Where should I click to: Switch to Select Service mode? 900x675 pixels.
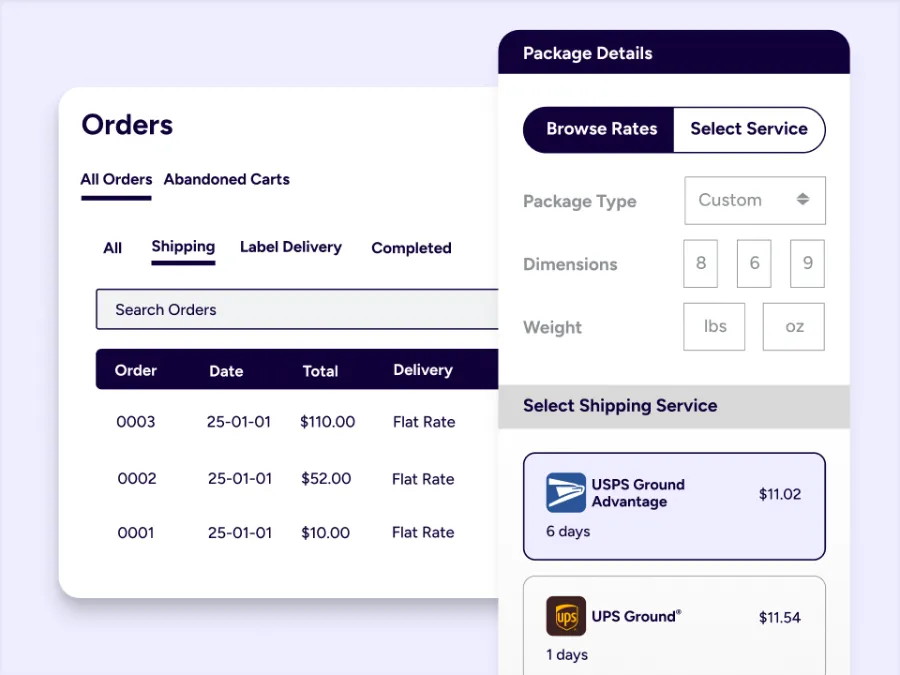pos(748,129)
